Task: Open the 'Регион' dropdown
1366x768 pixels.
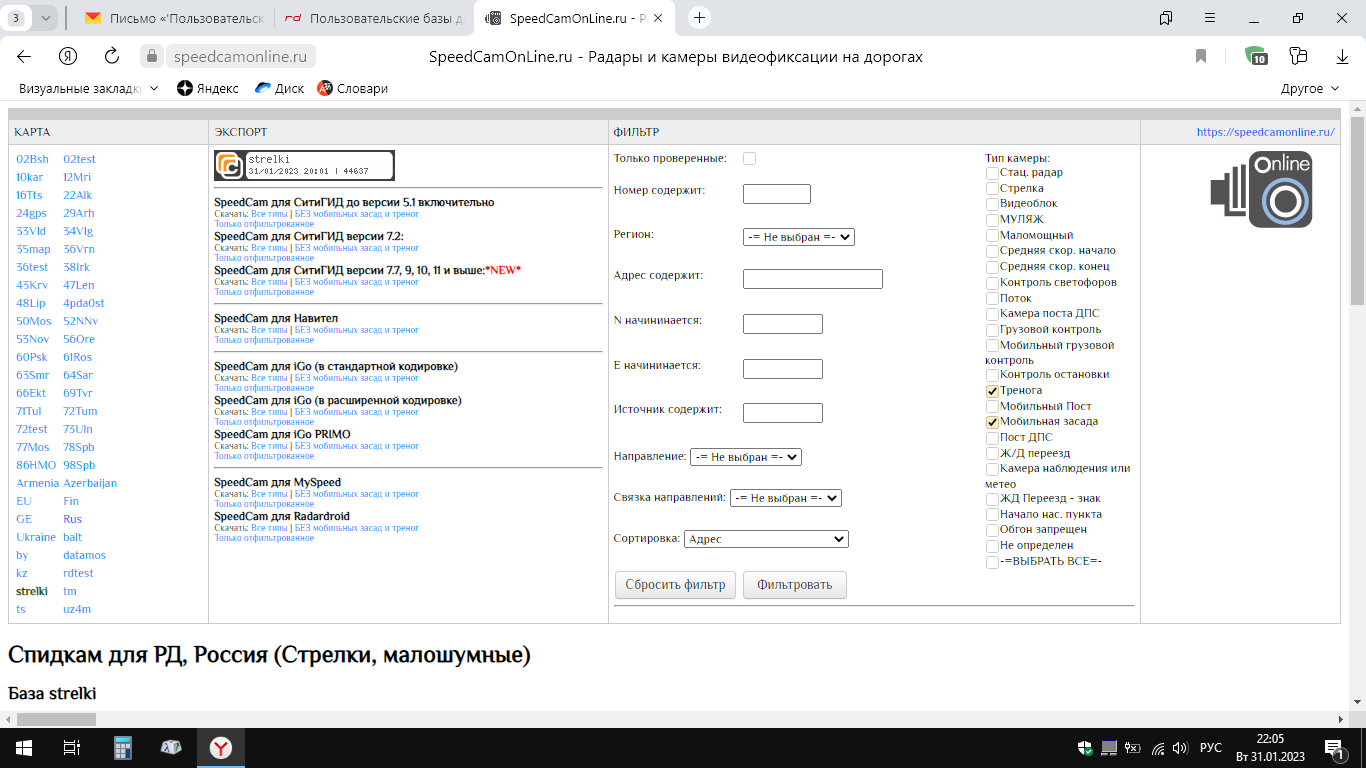Action: click(798, 237)
